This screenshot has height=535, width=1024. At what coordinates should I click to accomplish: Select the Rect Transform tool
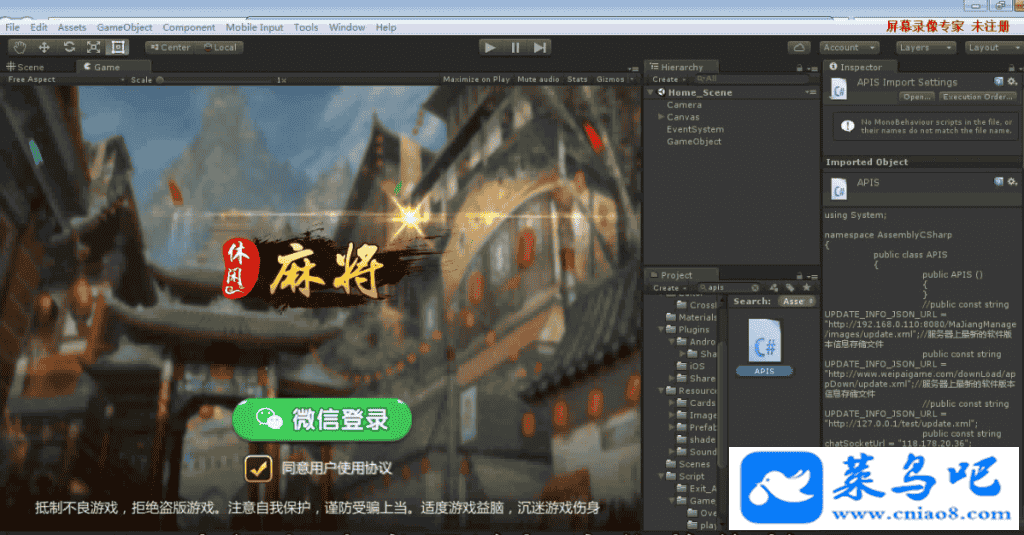pyautogui.click(x=118, y=47)
